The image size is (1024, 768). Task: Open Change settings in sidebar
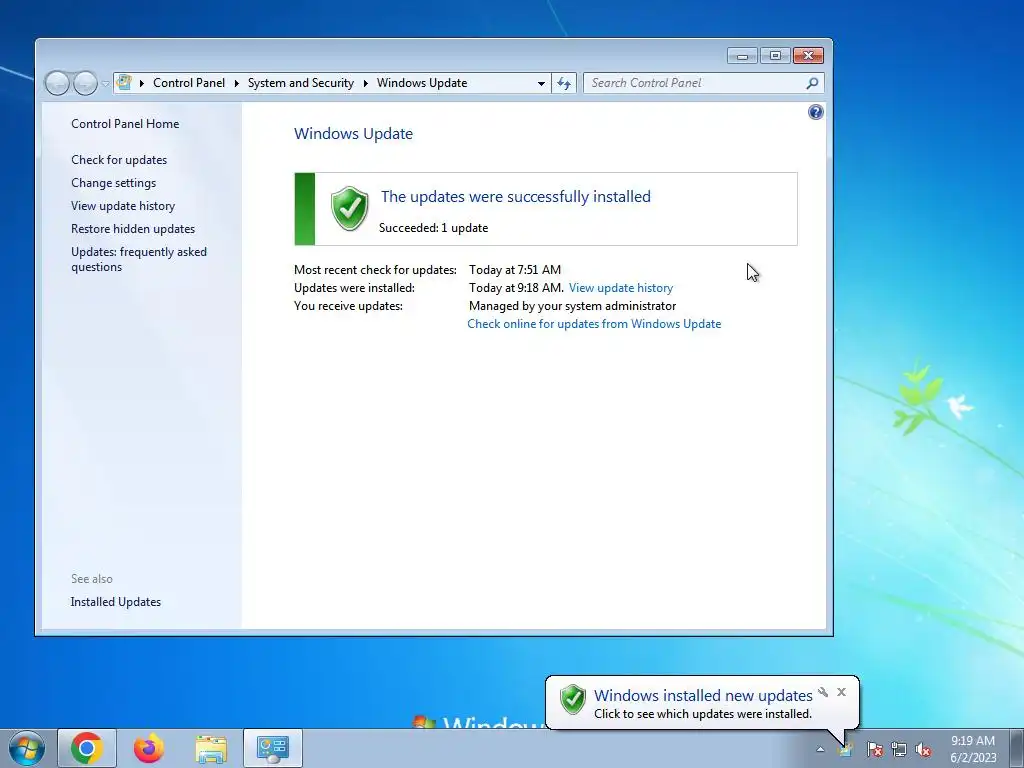click(114, 183)
